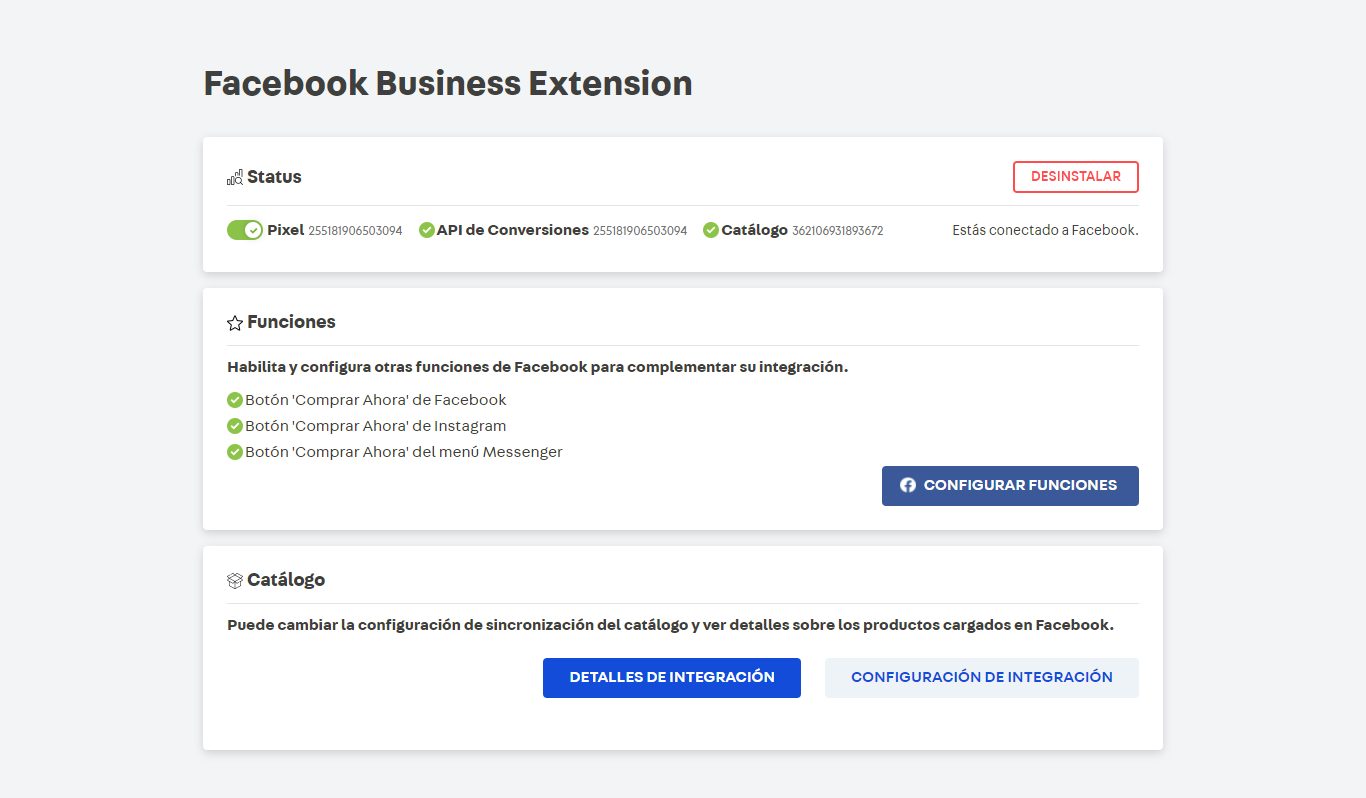
Task: Click check icon for Facebook 'Comprar Ahora' button
Action: [x=235, y=400]
